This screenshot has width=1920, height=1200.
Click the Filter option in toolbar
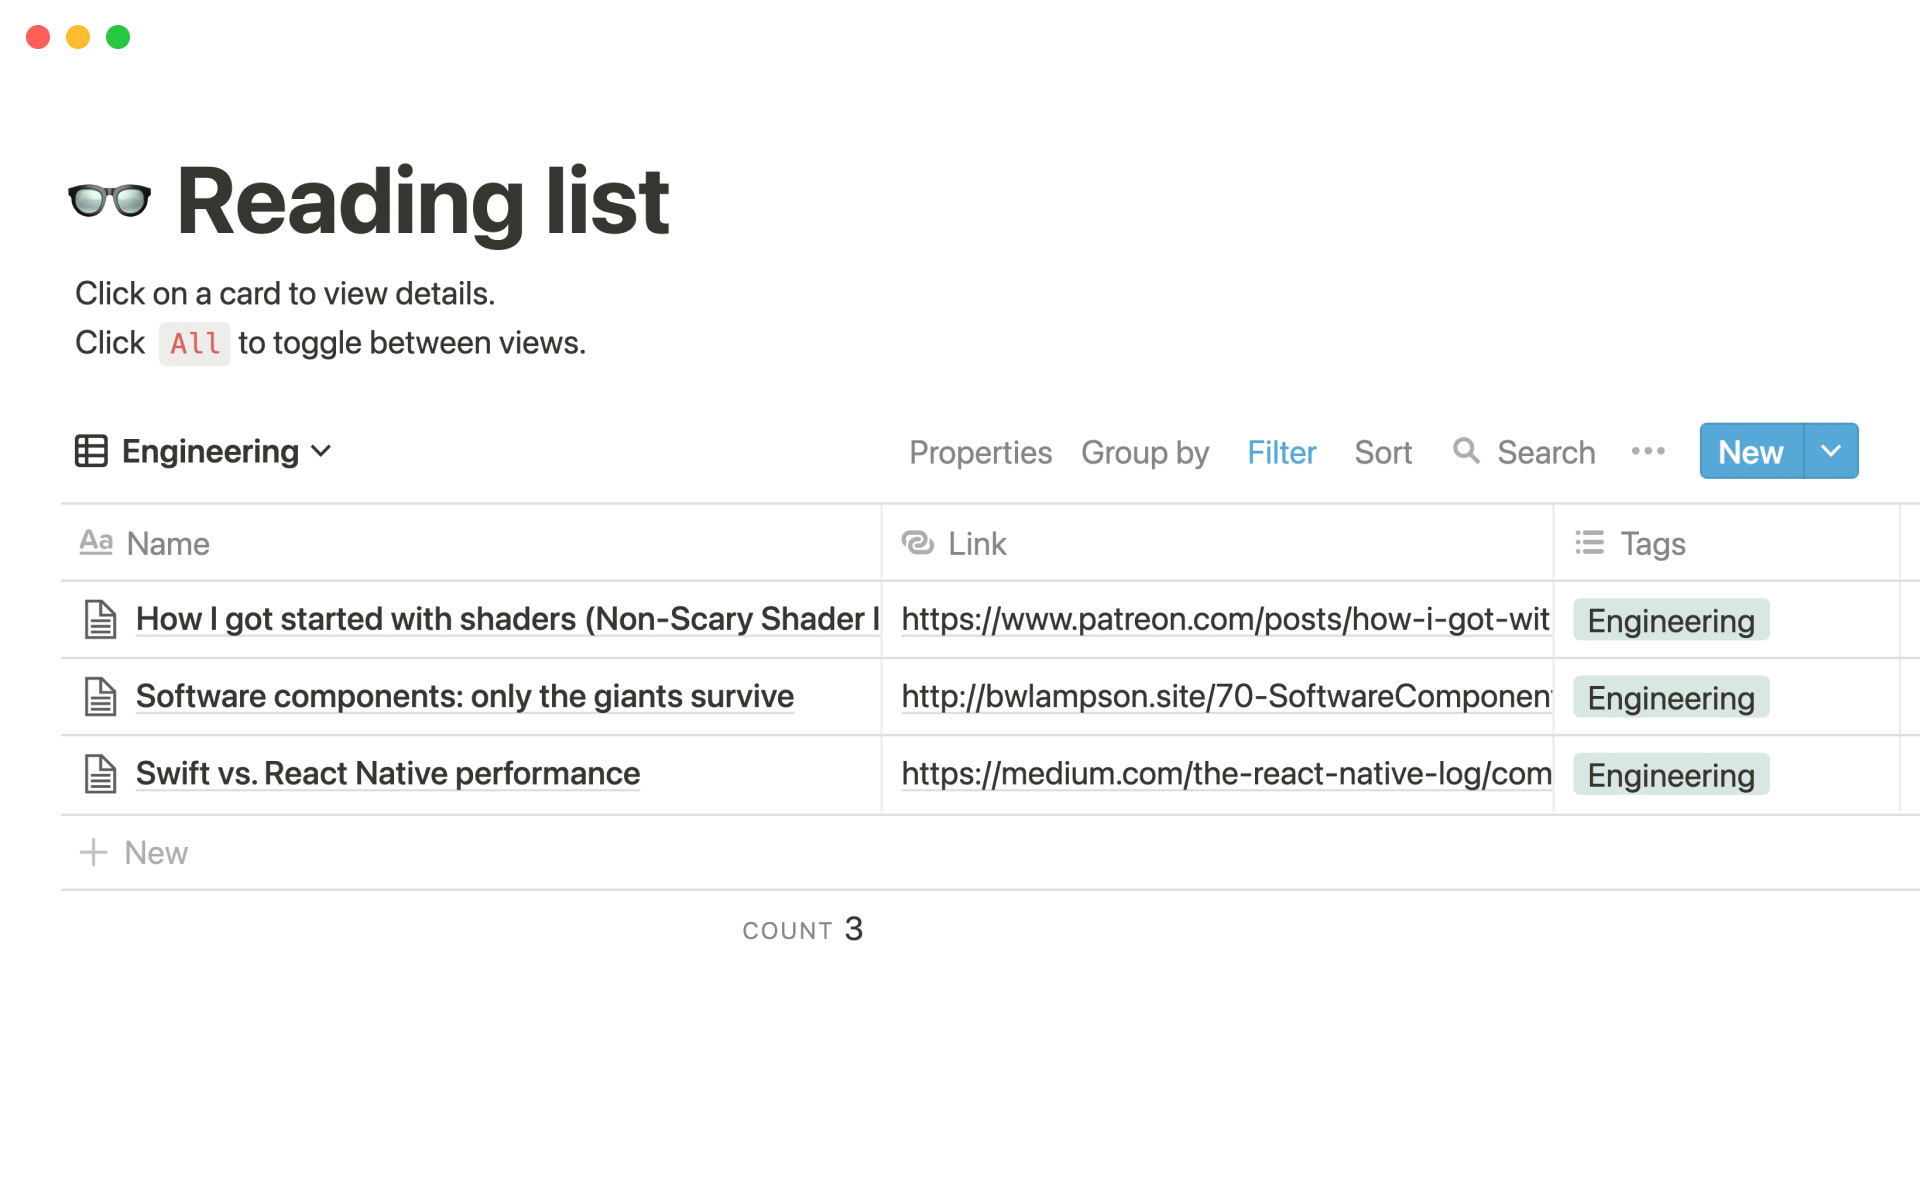pos(1281,452)
